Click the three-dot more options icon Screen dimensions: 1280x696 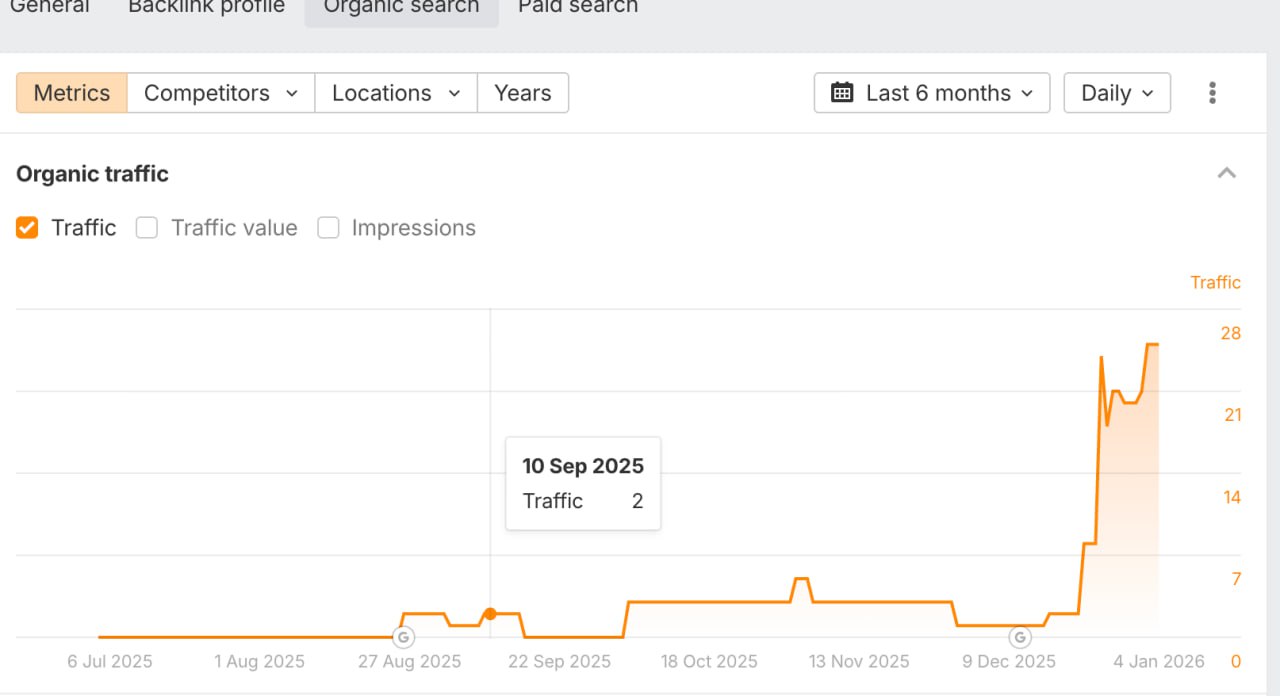pyautogui.click(x=1212, y=93)
